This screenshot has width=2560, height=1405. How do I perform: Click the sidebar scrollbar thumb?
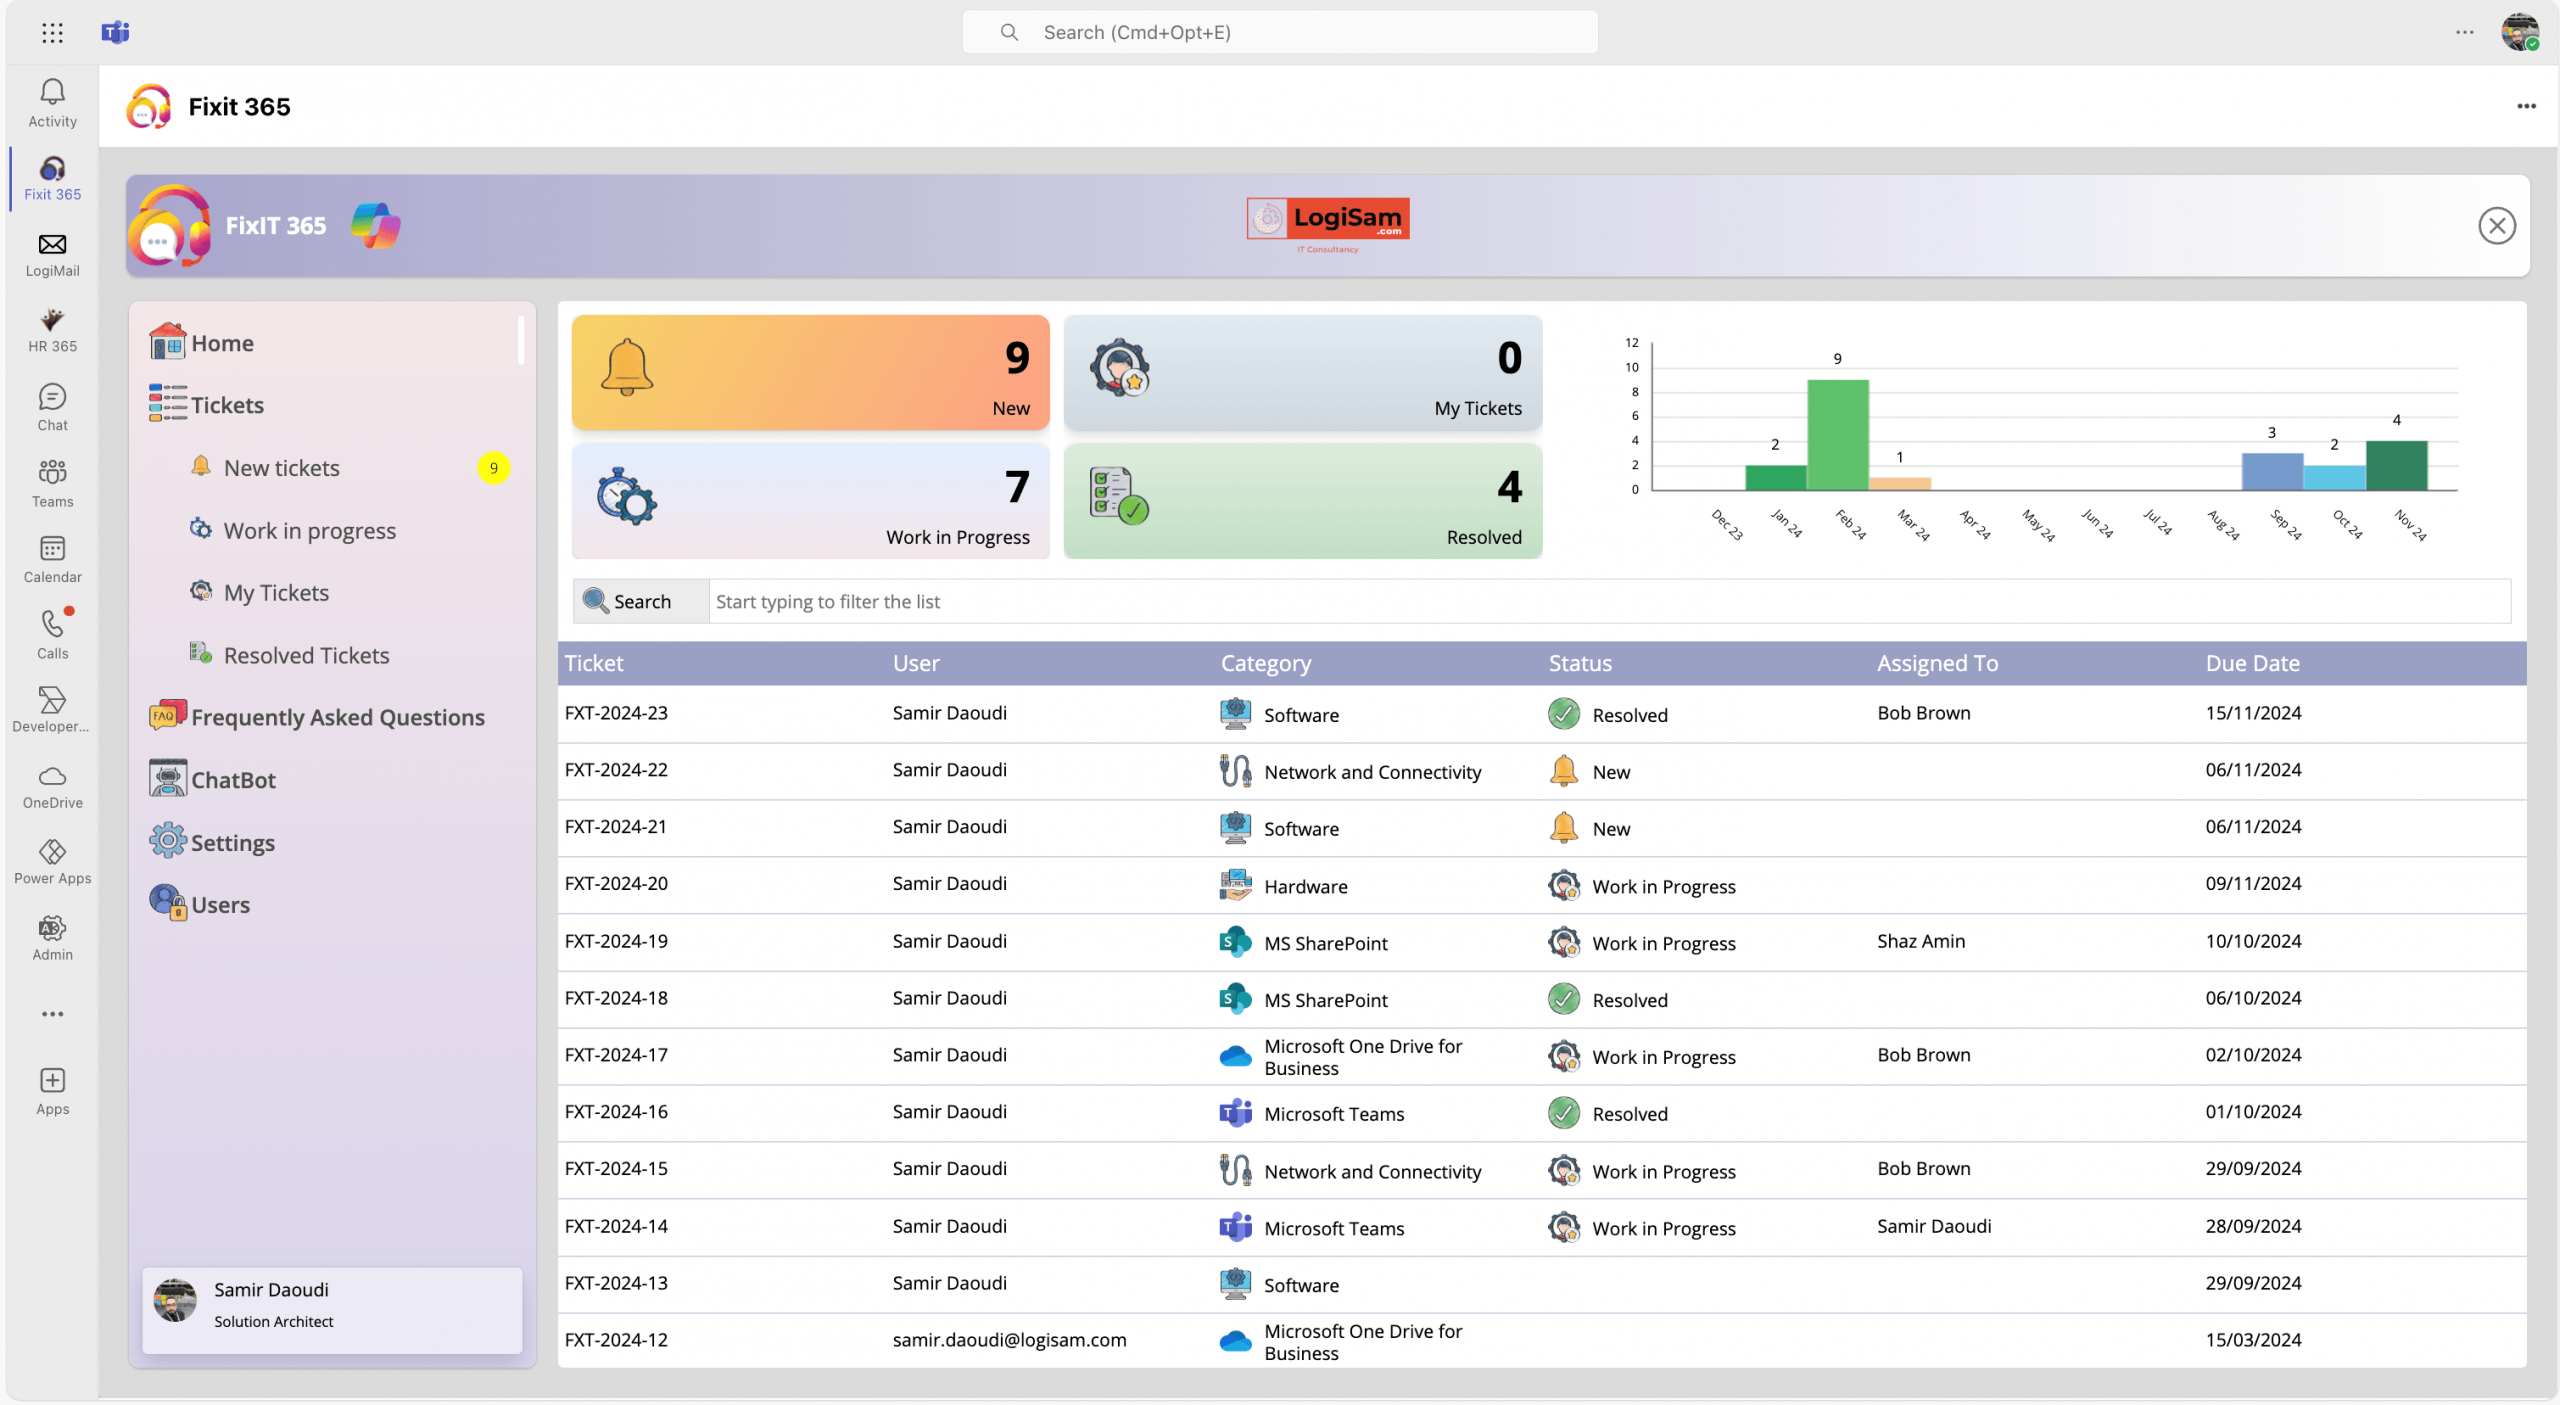click(520, 340)
